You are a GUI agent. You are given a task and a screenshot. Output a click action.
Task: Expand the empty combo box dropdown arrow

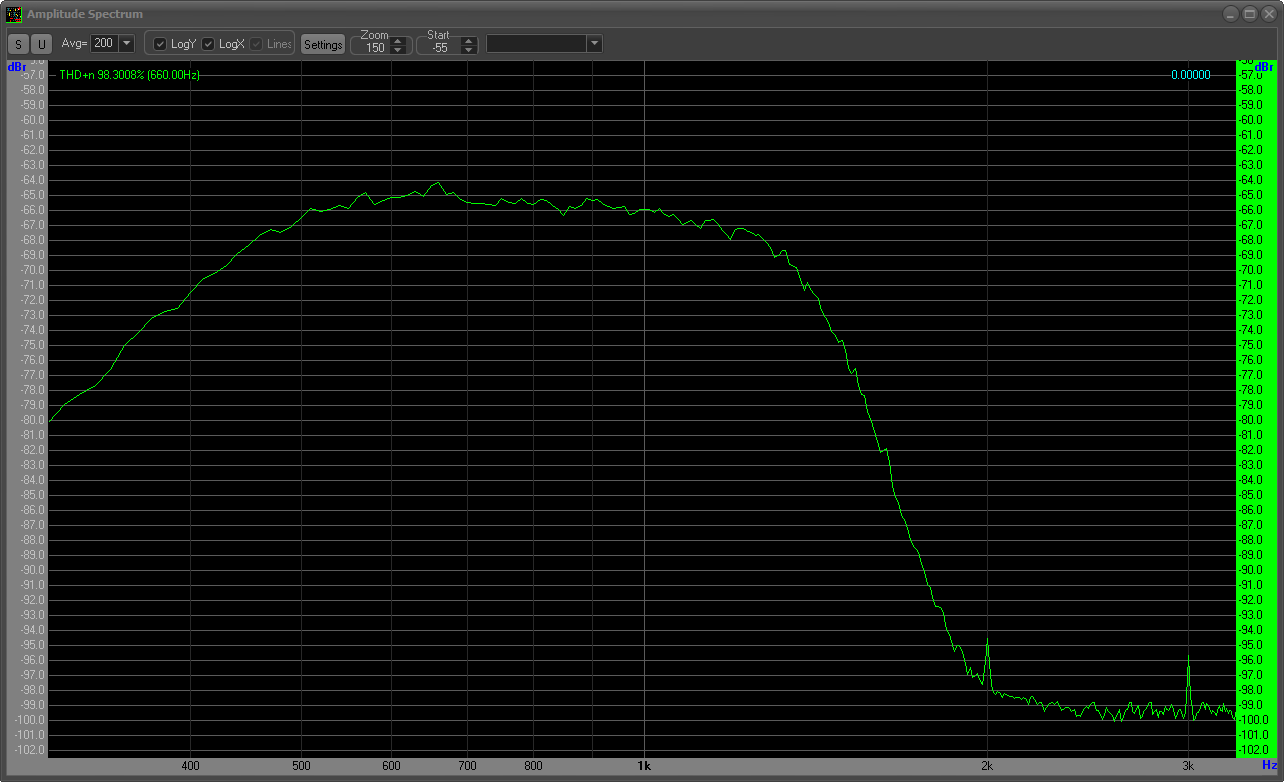(594, 44)
